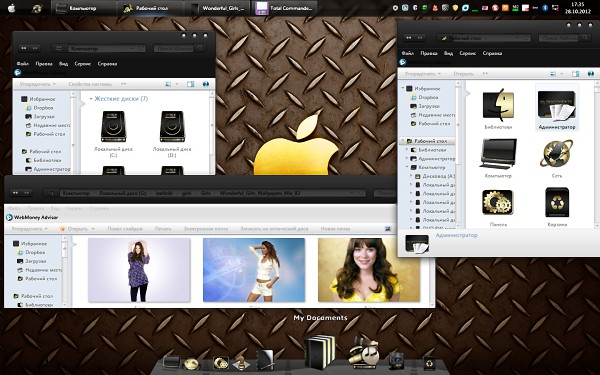Open Администратор folder icon

click(x=557, y=109)
